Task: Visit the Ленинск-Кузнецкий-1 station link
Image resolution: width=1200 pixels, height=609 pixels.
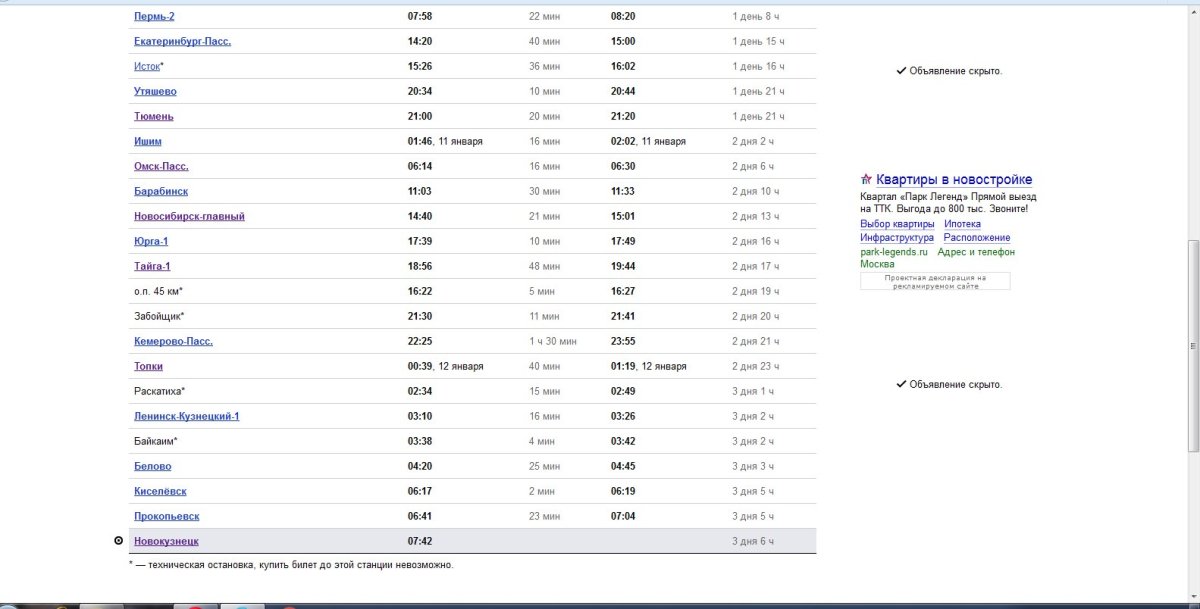Action: point(186,417)
